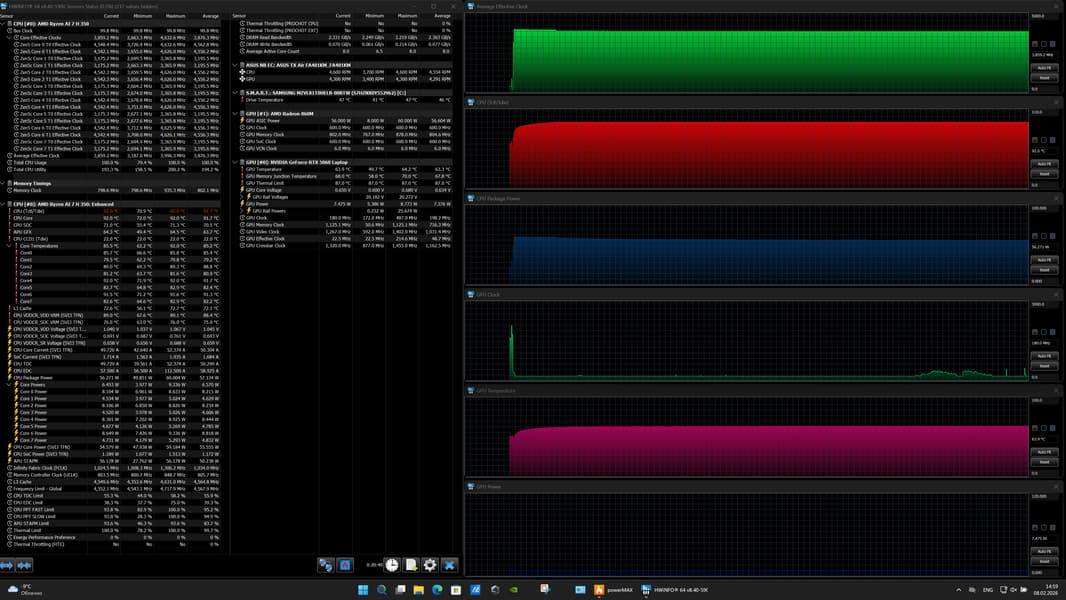This screenshot has width=1066, height=600.
Task: Collapse the Core Powers group
Action: [10, 385]
